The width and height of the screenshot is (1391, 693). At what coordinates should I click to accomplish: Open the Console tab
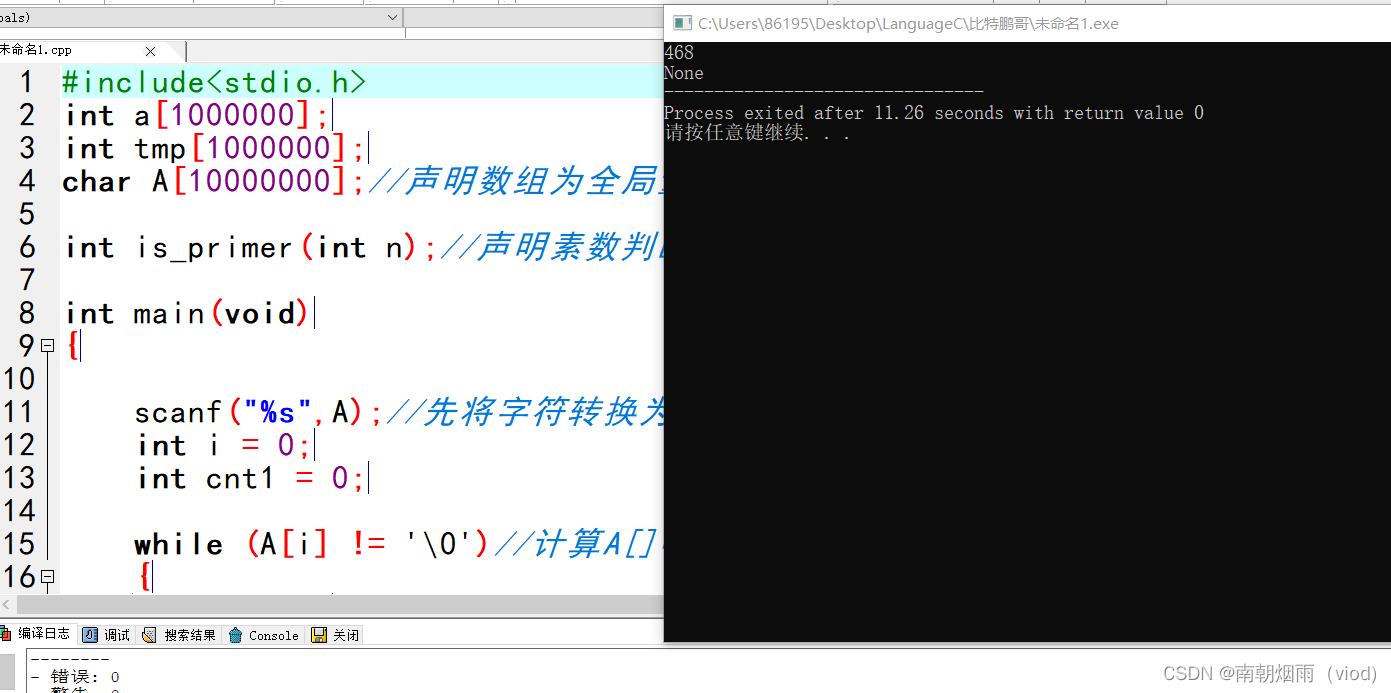click(x=264, y=635)
